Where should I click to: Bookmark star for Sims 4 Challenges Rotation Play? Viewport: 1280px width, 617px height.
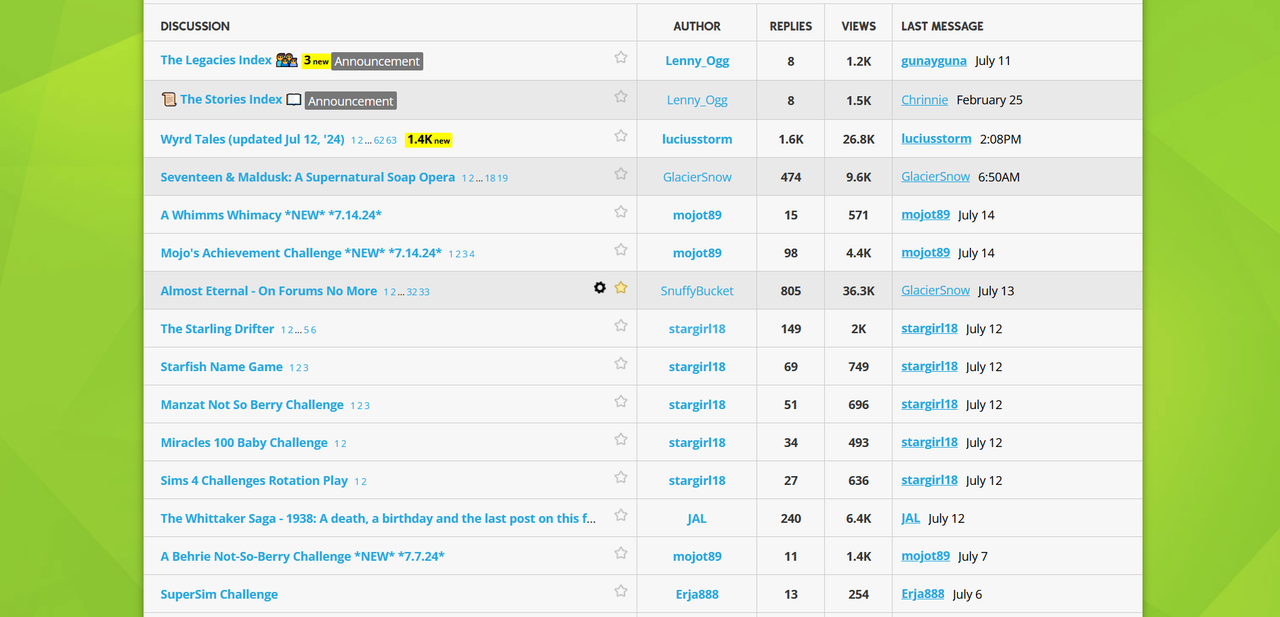[621, 478]
